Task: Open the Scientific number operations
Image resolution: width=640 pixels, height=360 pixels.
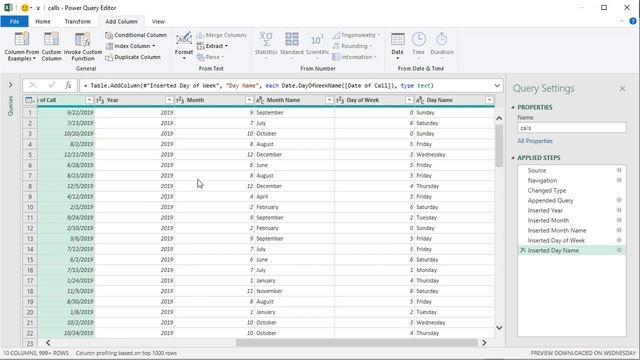Action: [x=317, y=46]
